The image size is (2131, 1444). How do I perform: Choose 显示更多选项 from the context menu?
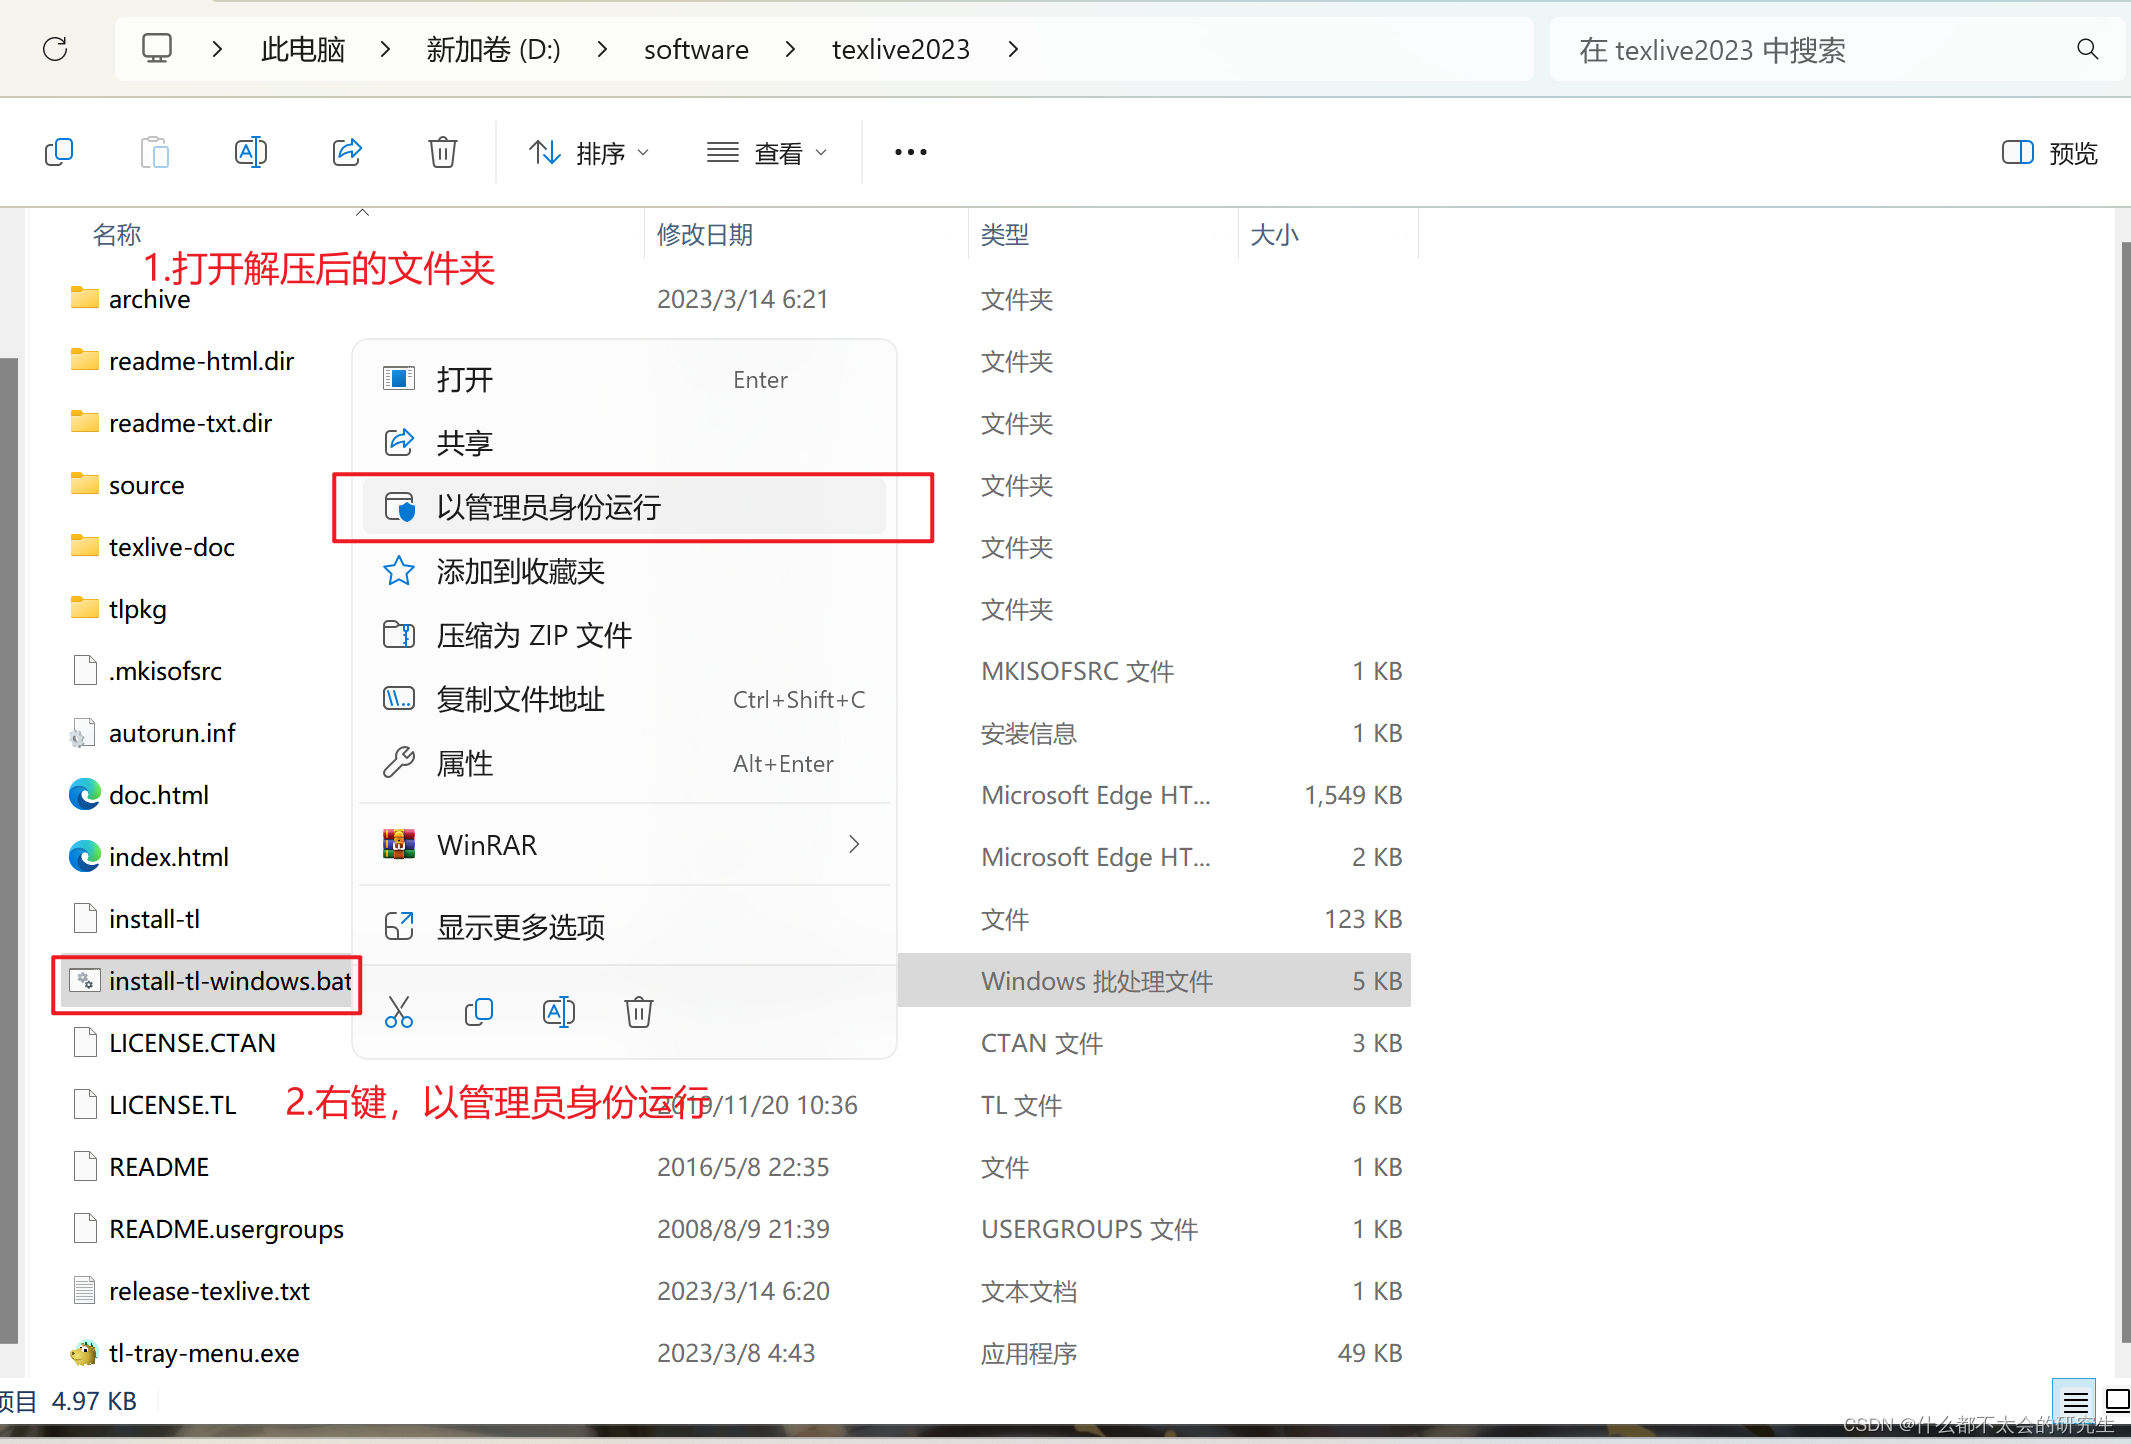click(520, 927)
